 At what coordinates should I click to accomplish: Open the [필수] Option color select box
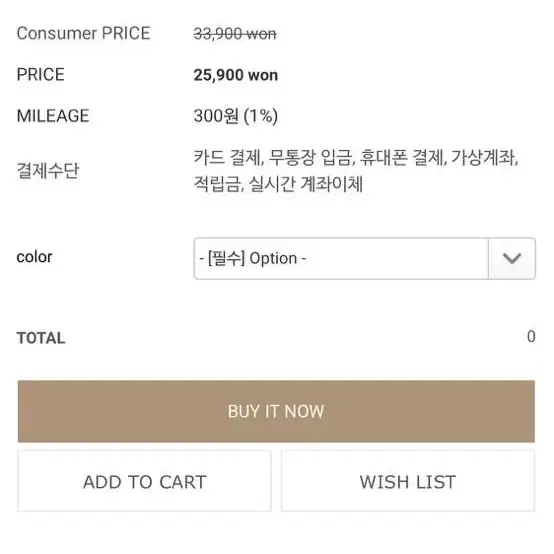point(364,258)
